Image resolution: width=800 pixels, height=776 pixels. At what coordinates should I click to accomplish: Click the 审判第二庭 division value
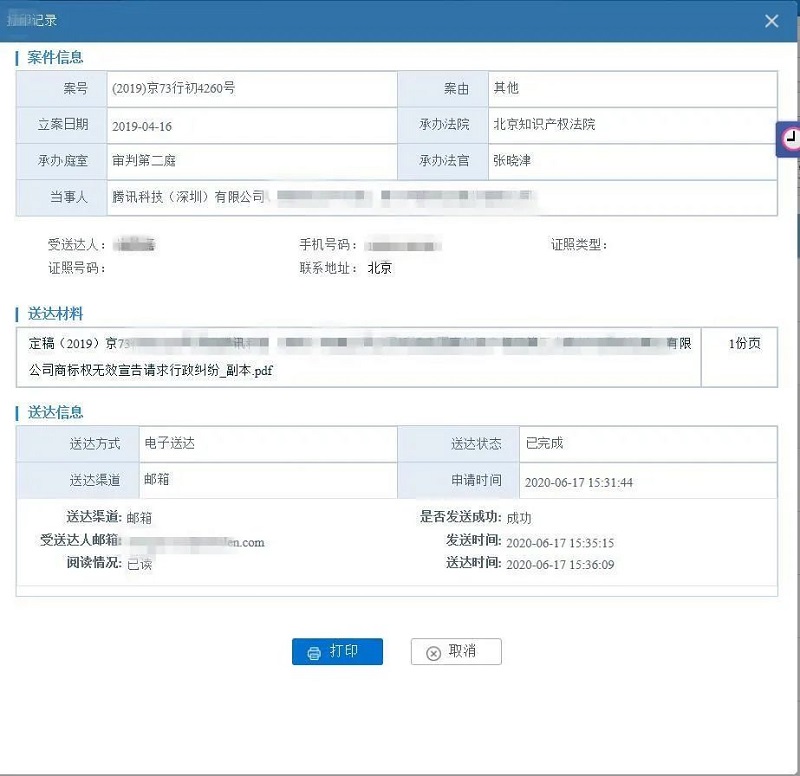[x=144, y=160]
